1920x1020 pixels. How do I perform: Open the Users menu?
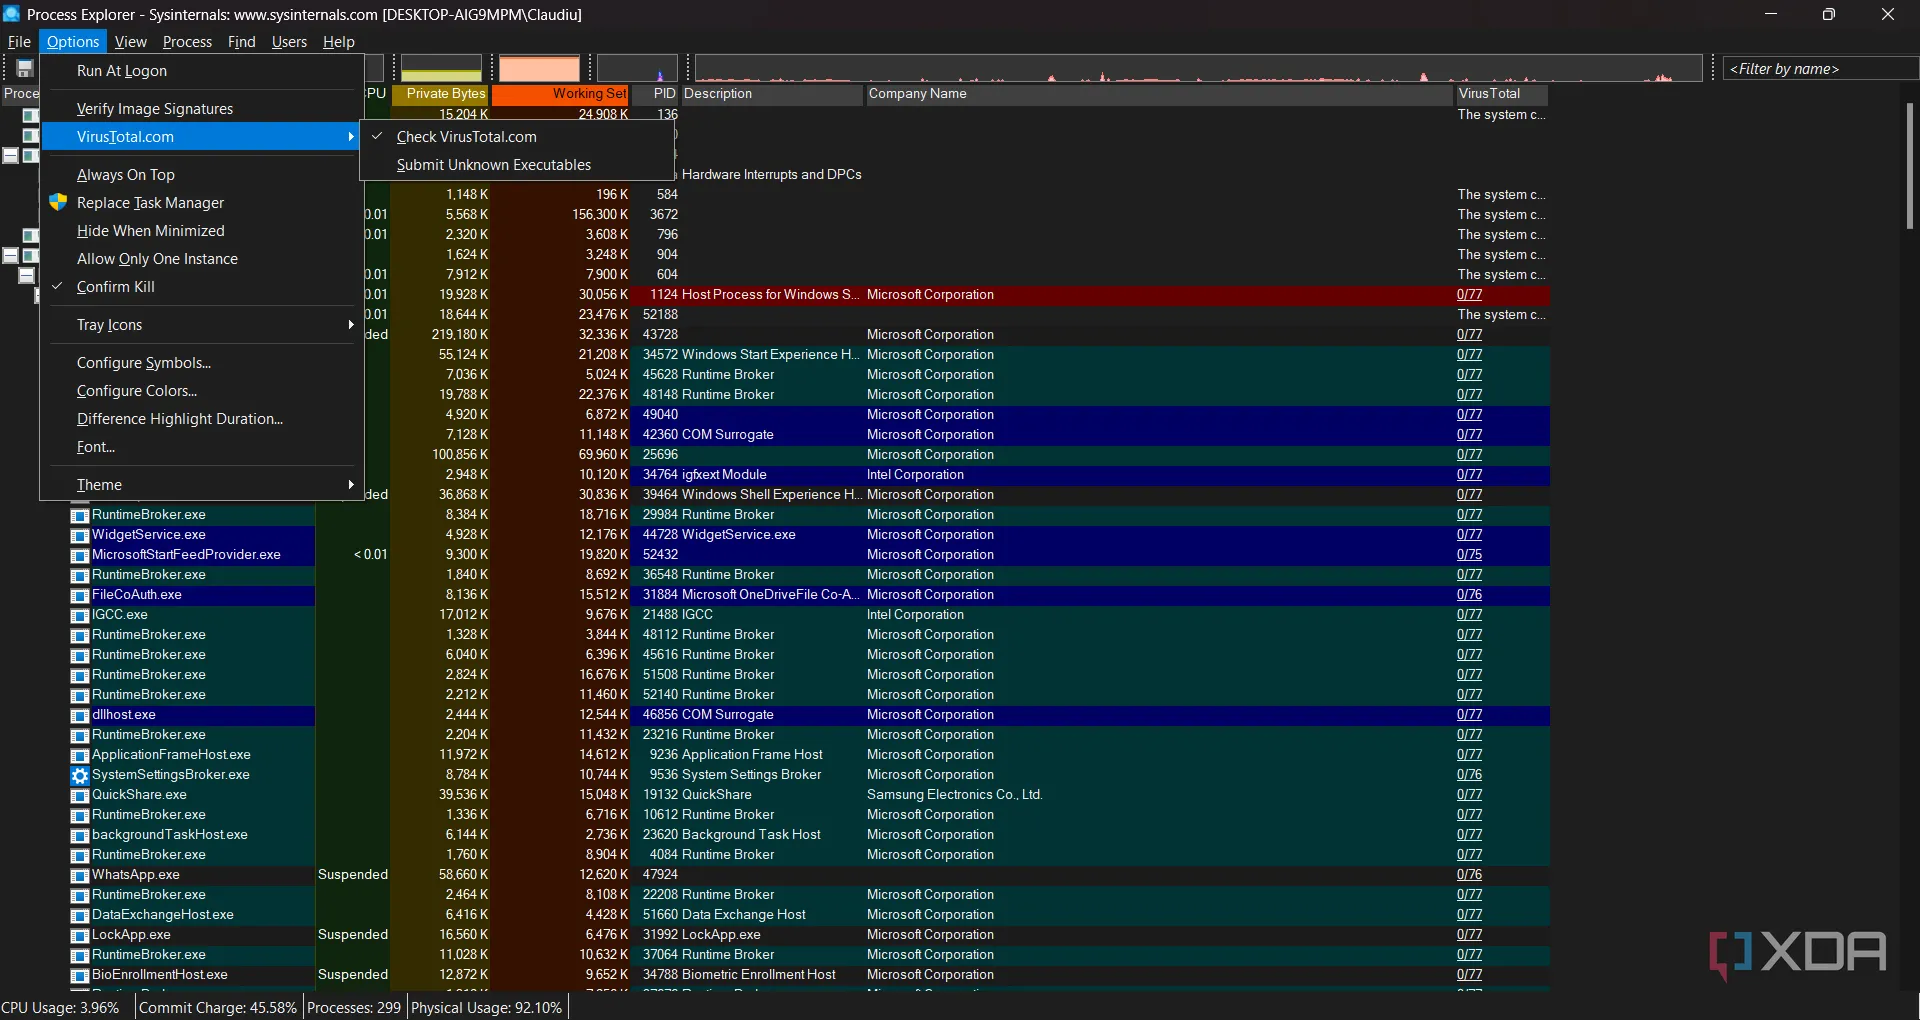[289, 42]
